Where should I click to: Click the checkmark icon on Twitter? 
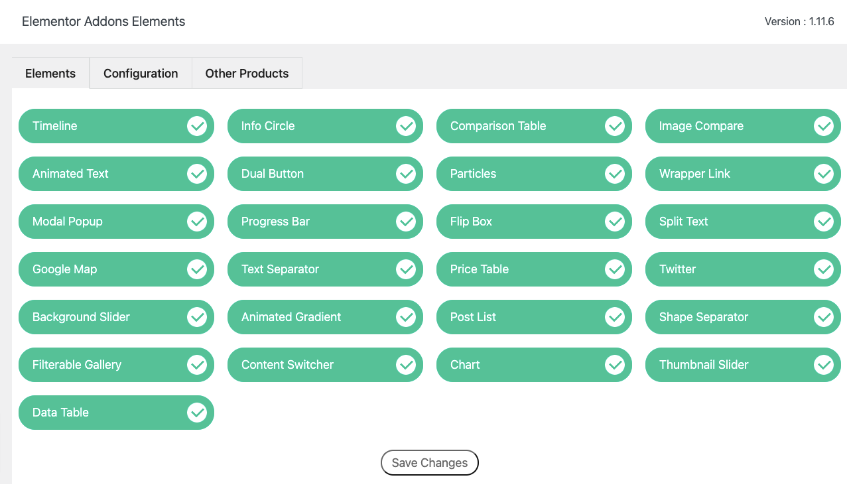pyautogui.click(x=824, y=269)
